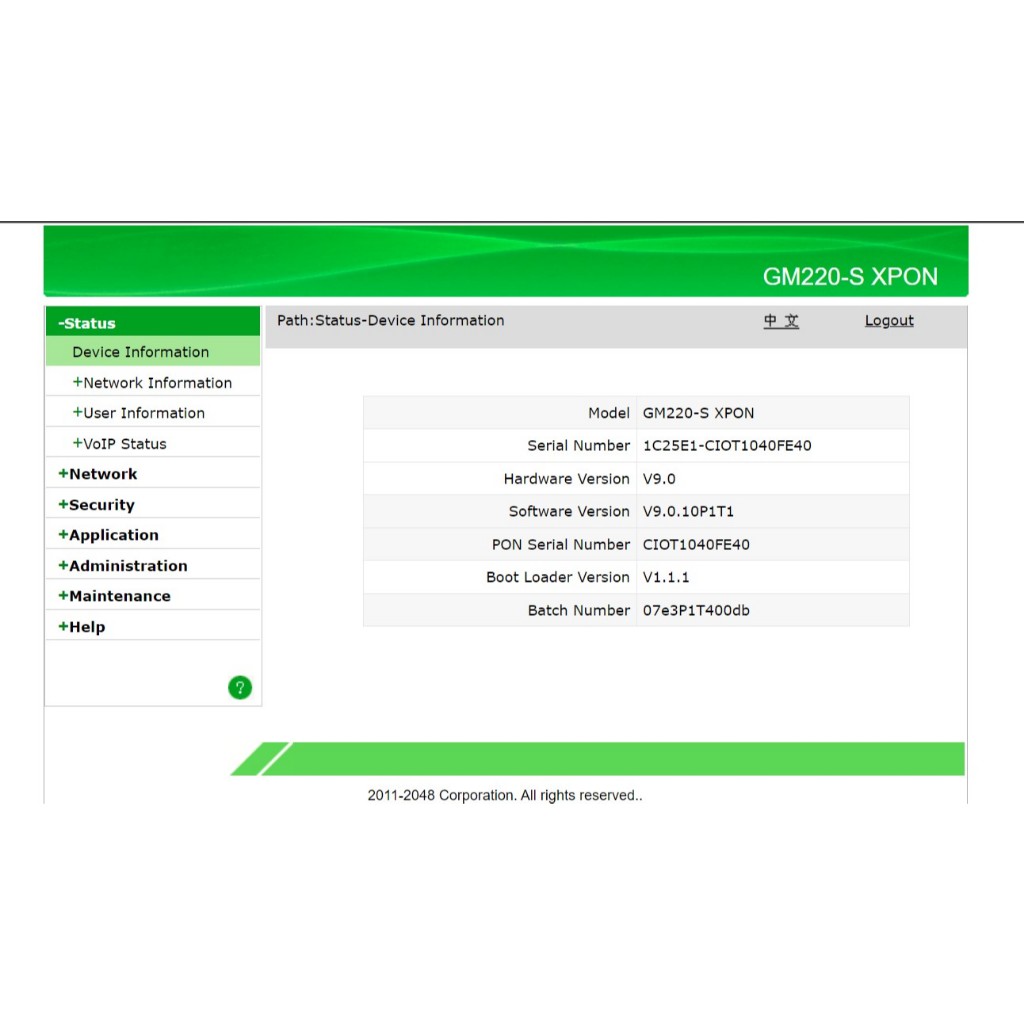Screen dimensions: 1024x1024
Task: Expand the Administration menu section
Action: coord(123,566)
